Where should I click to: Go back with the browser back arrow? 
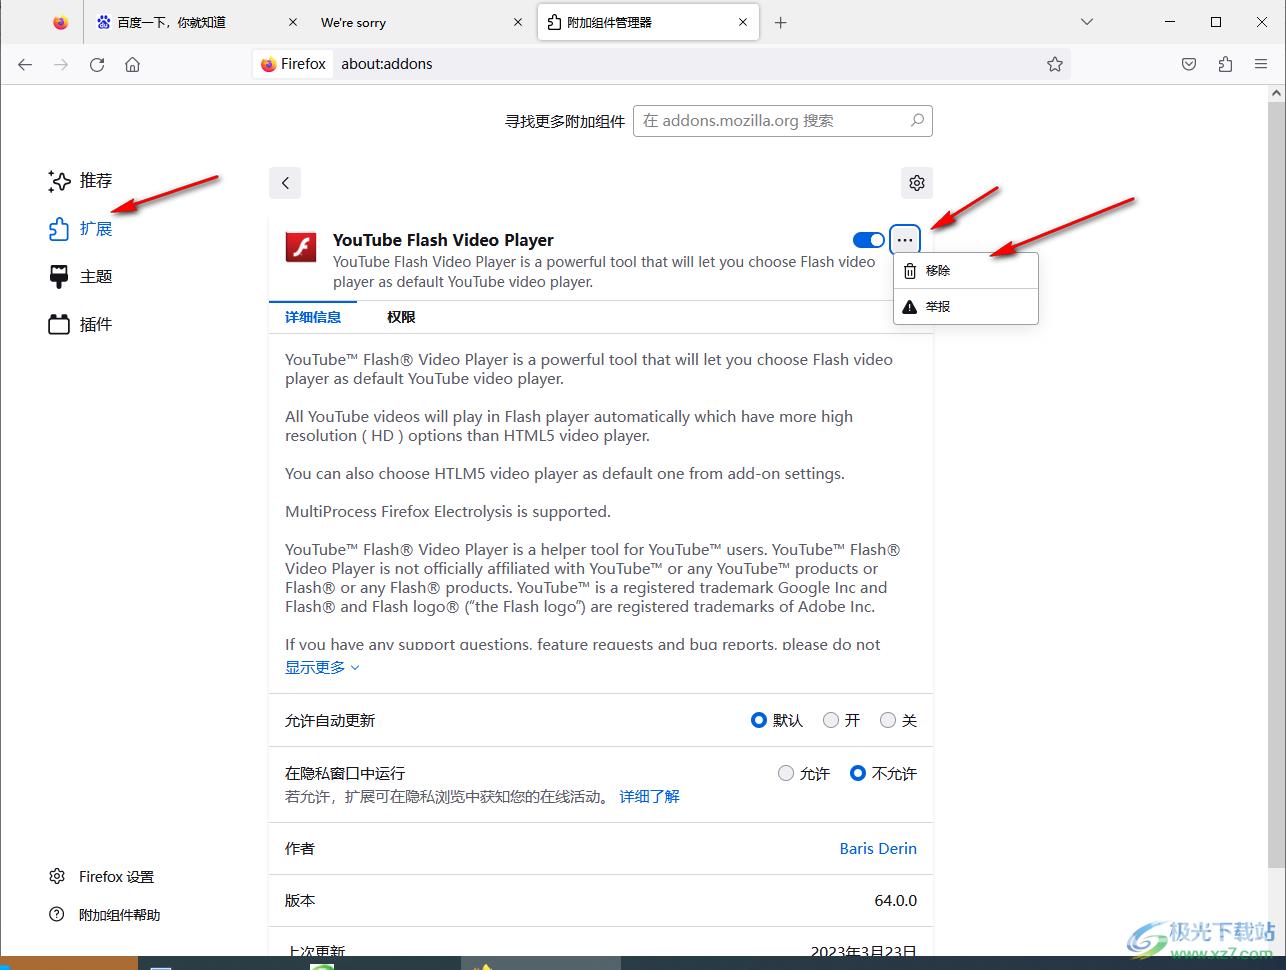click(25, 64)
